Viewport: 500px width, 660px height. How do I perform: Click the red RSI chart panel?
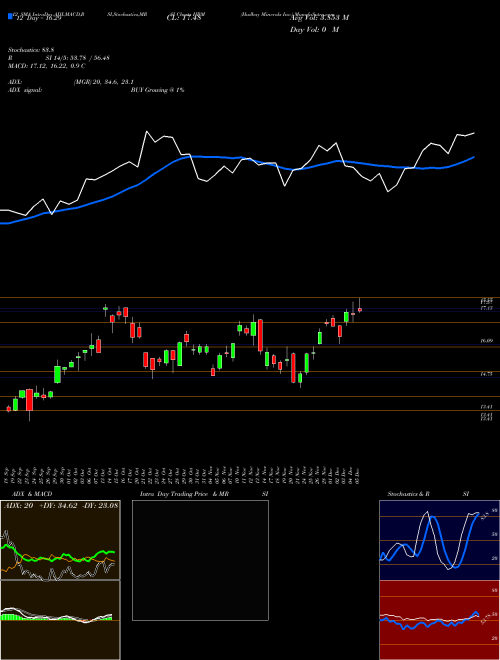click(439, 620)
